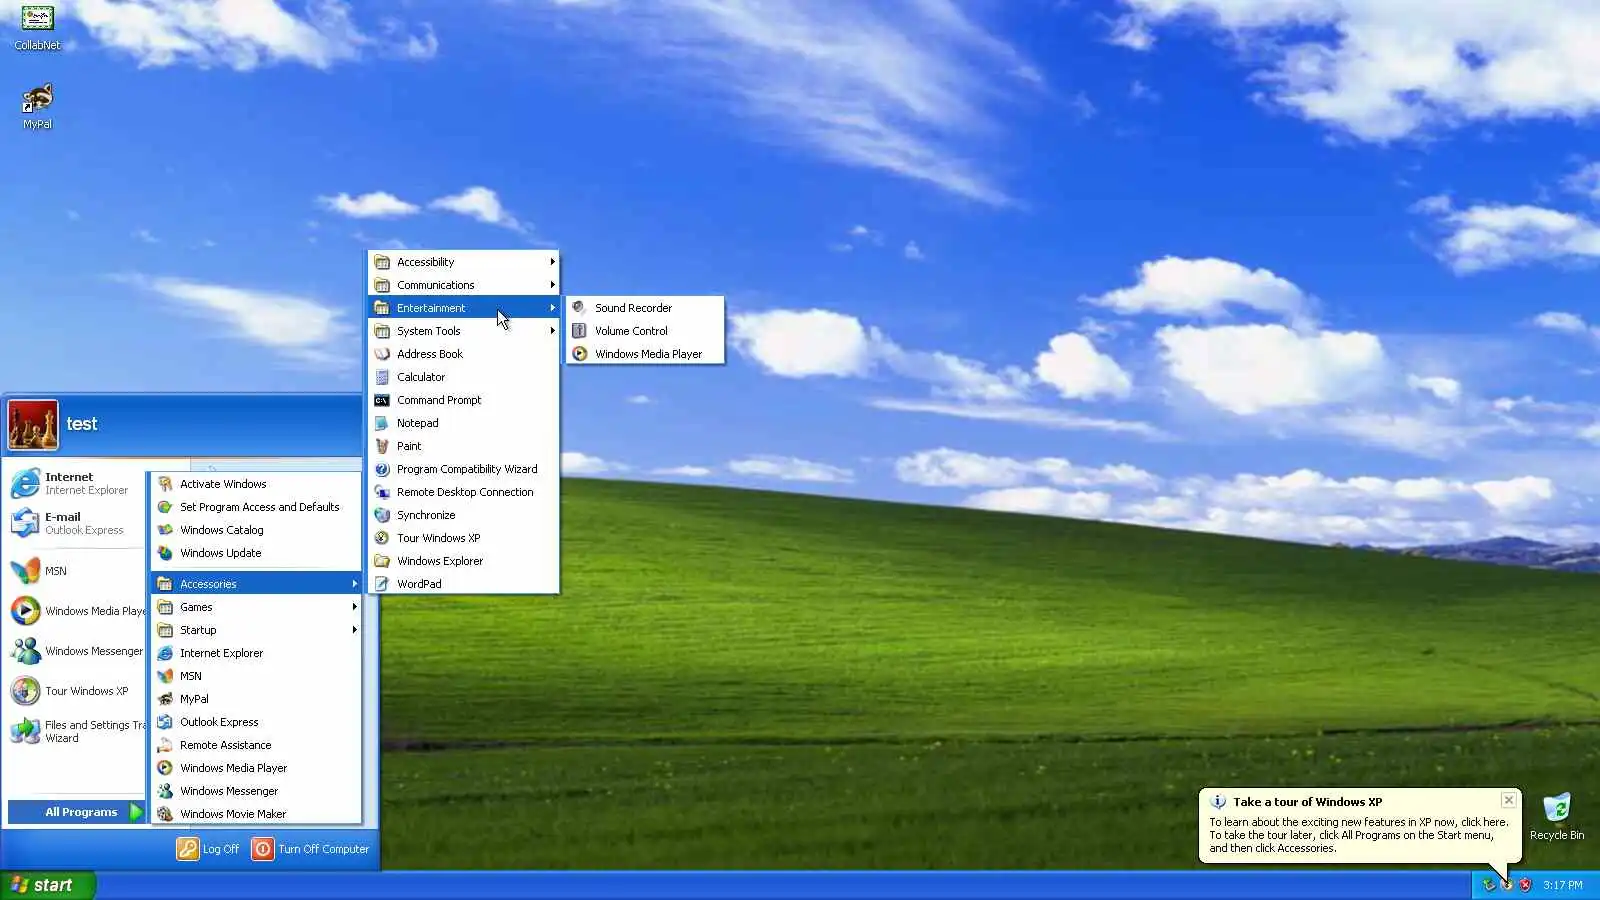Screen dimensions: 1600x900
Task: Open Volume Control in the Entertainment submenu
Action: pyautogui.click(x=645, y=331)
